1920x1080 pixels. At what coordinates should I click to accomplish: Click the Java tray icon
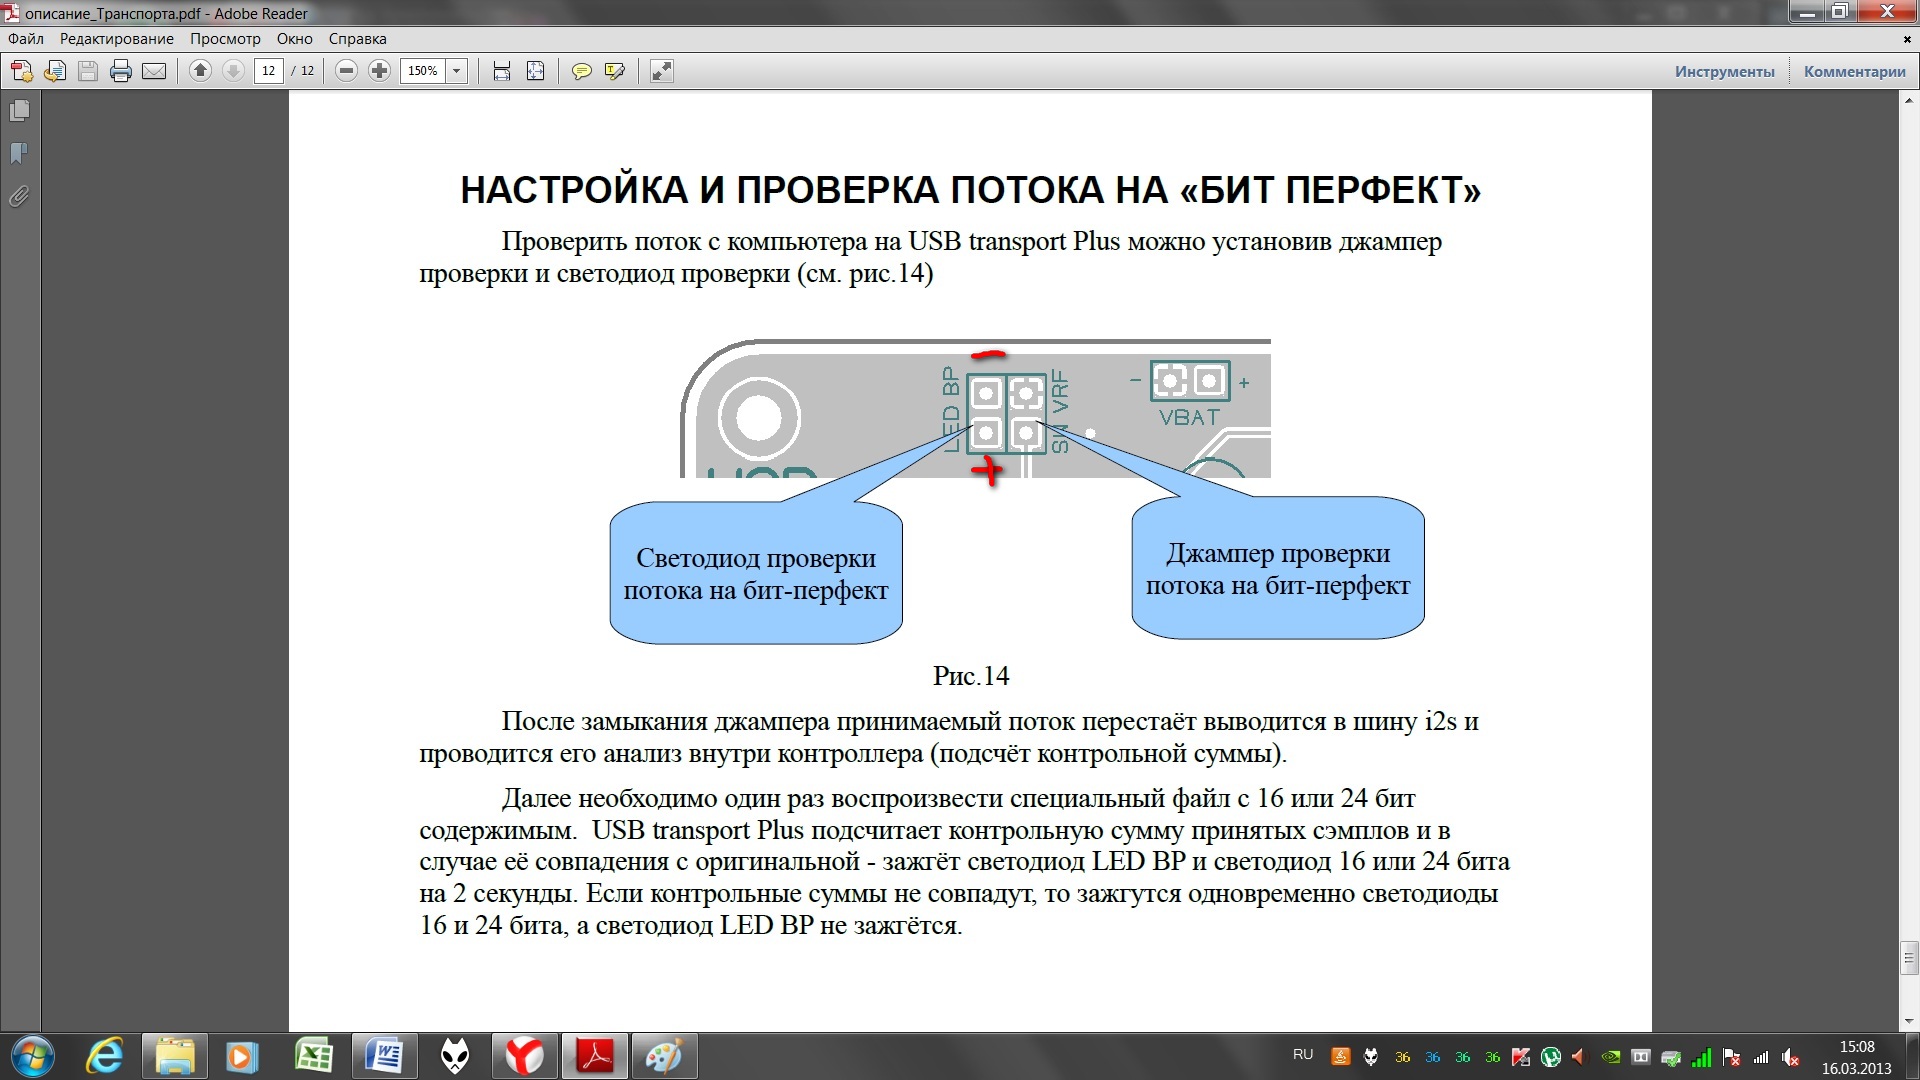pos(1341,1056)
